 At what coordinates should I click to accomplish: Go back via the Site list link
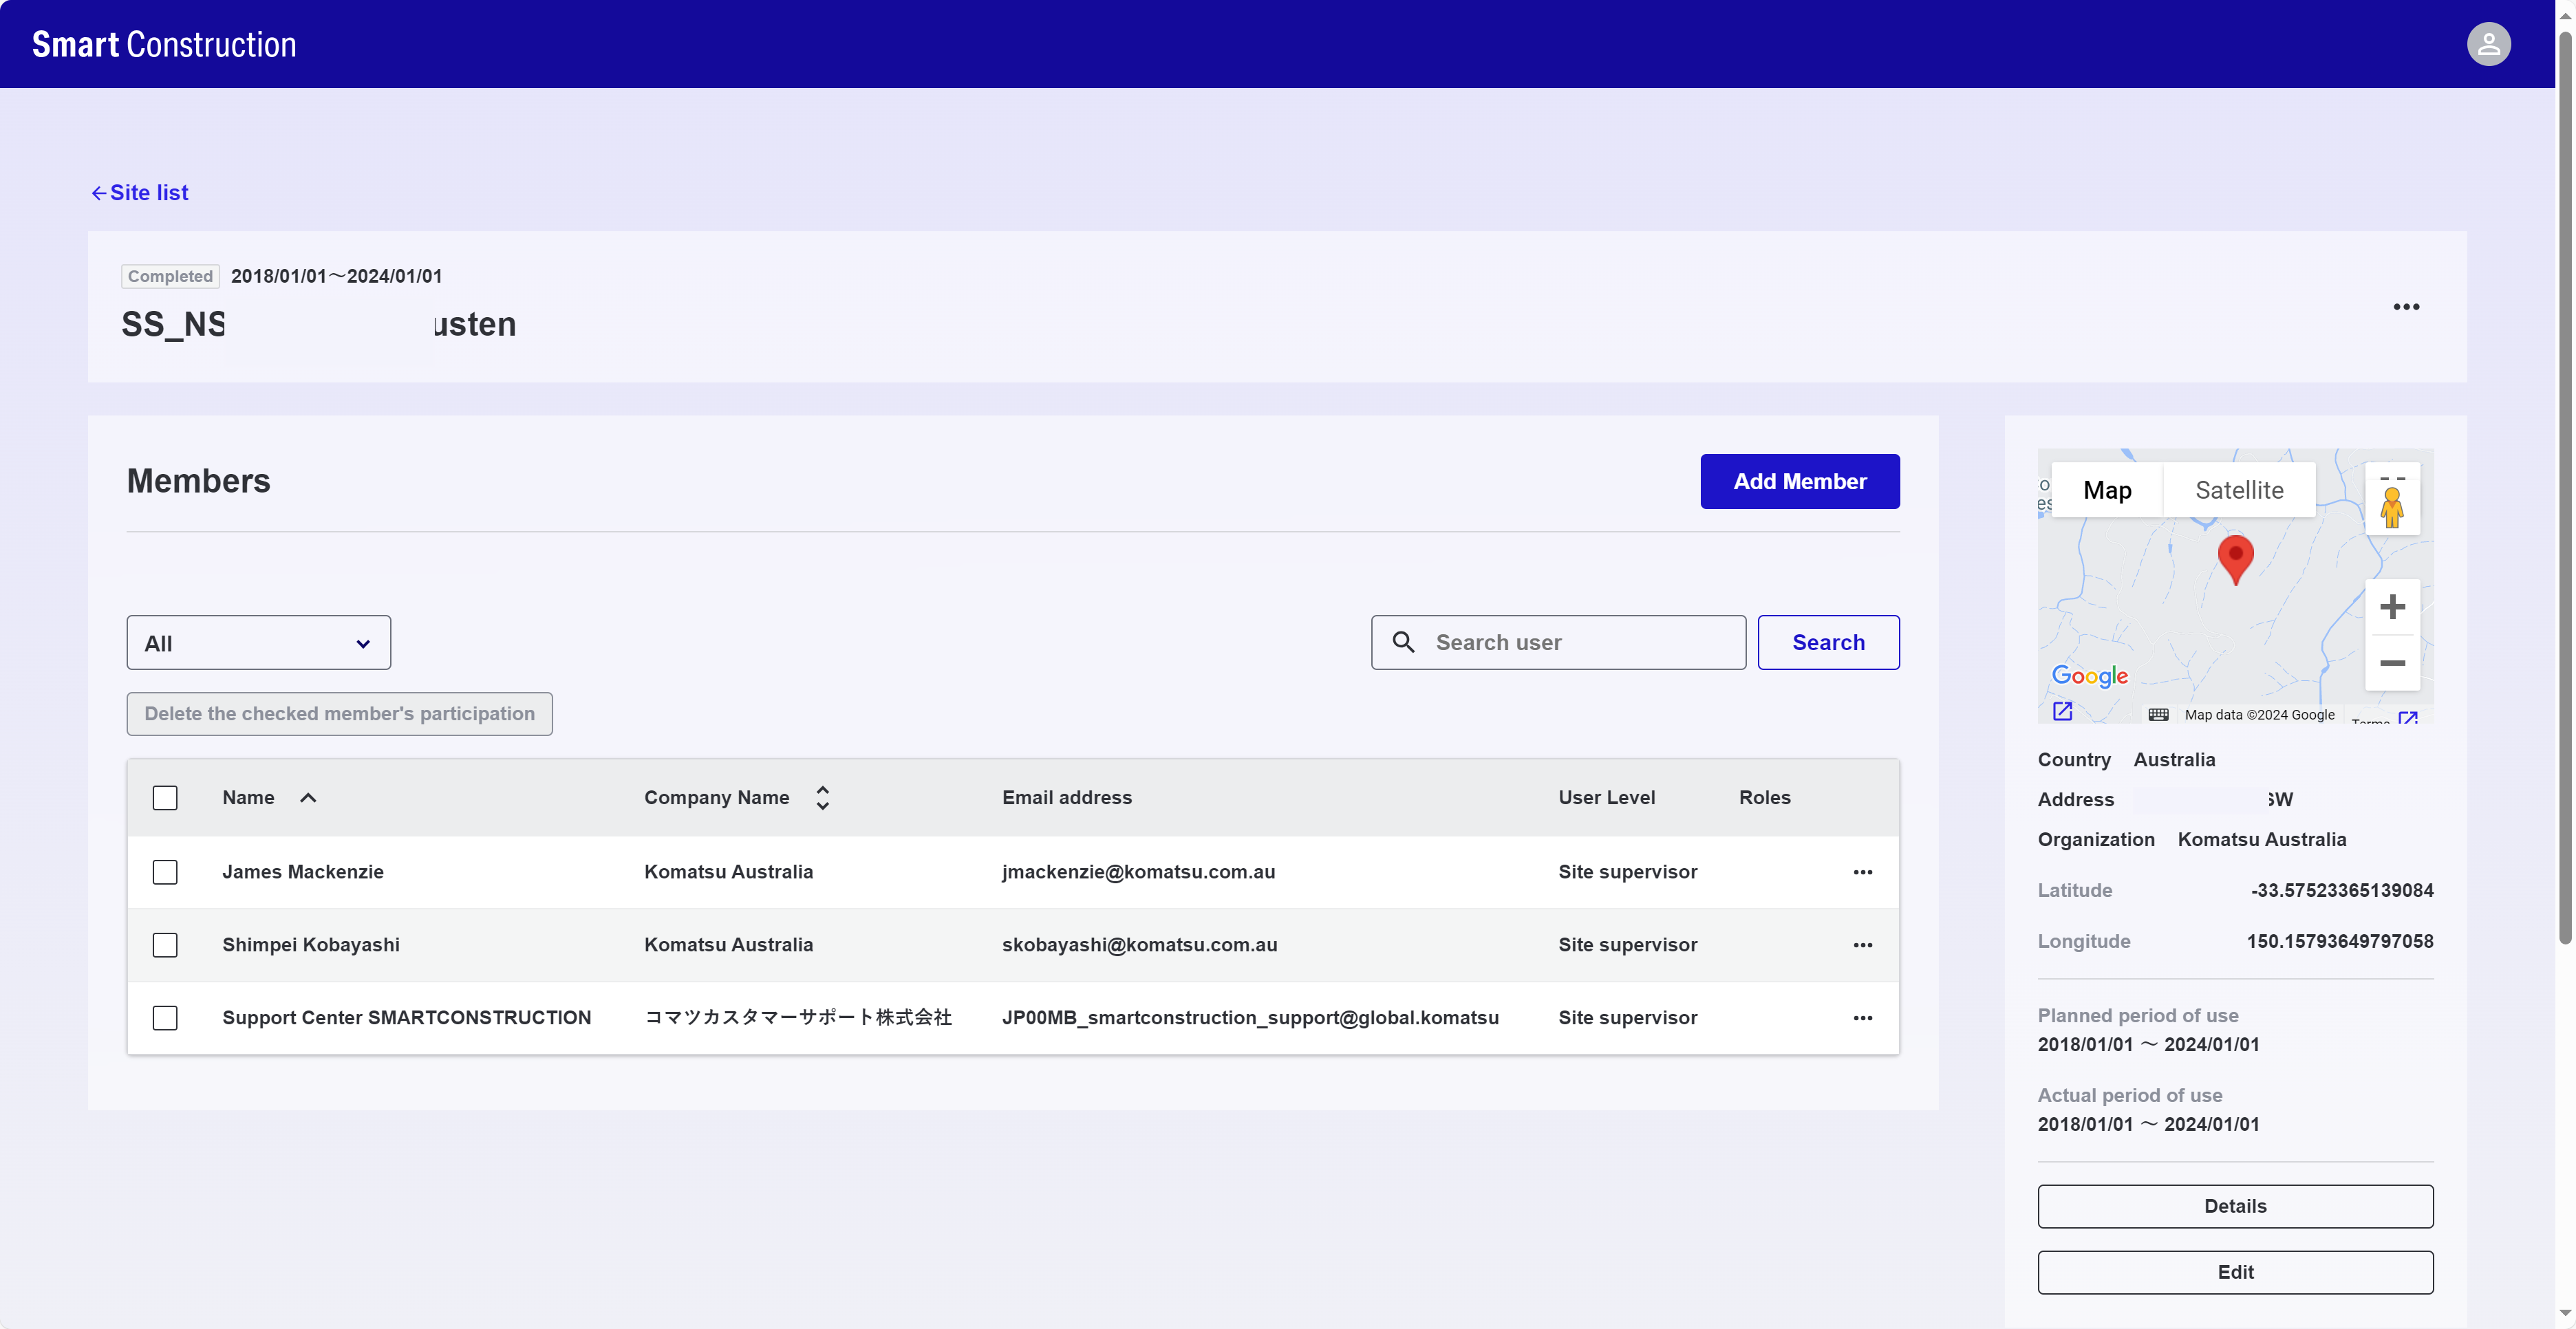[149, 193]
